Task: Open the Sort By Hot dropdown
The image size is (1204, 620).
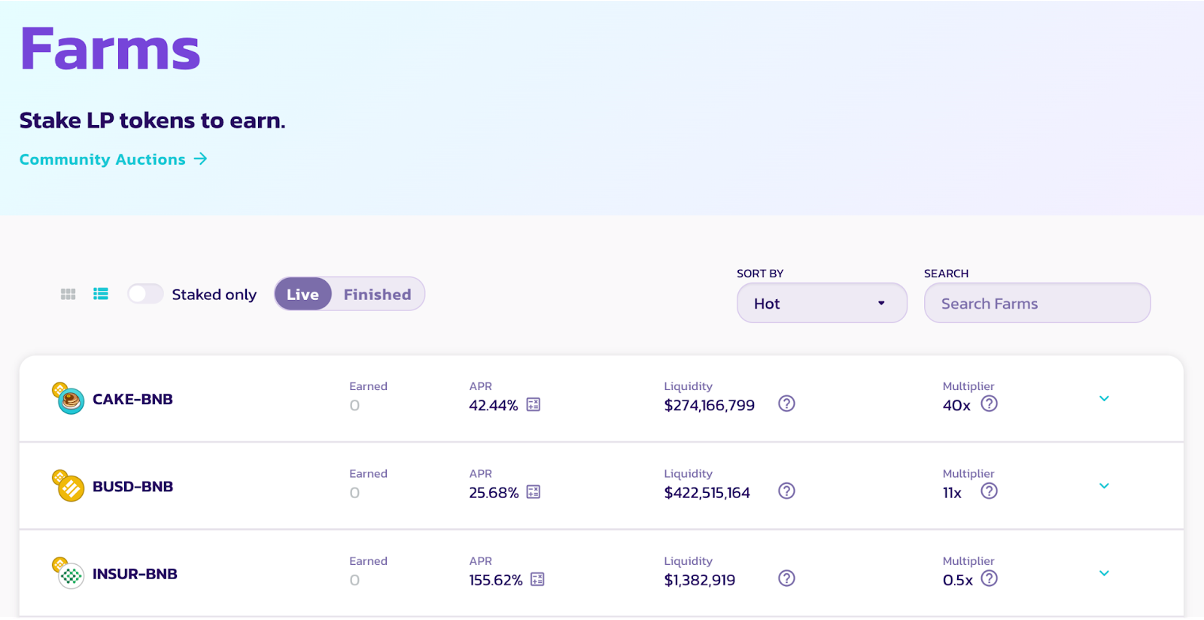Action: tap(821, 303)
